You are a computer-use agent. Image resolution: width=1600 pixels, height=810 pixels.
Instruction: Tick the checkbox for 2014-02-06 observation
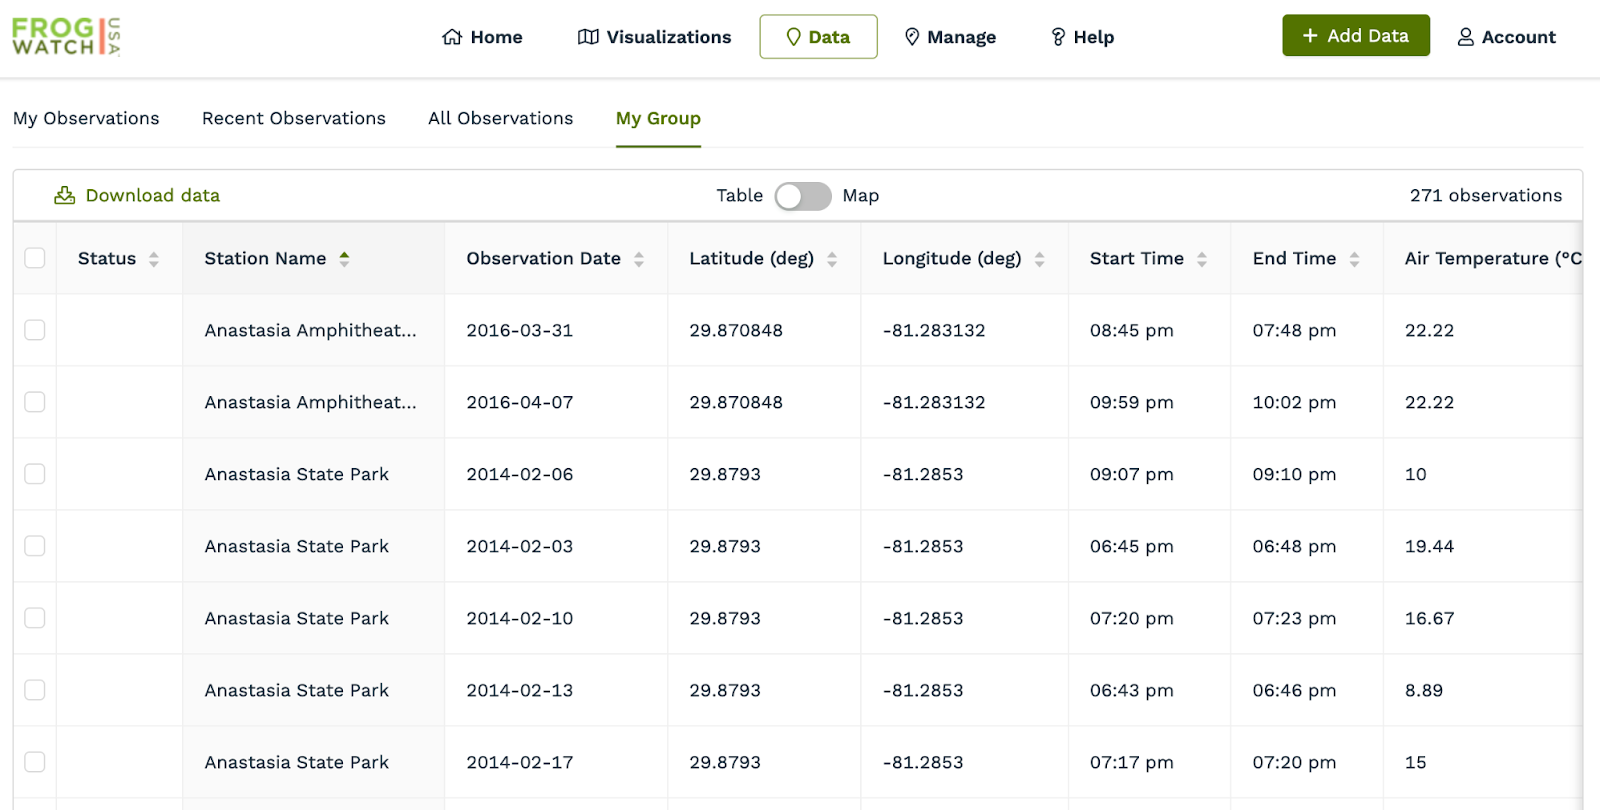click(x=35, y=474)
